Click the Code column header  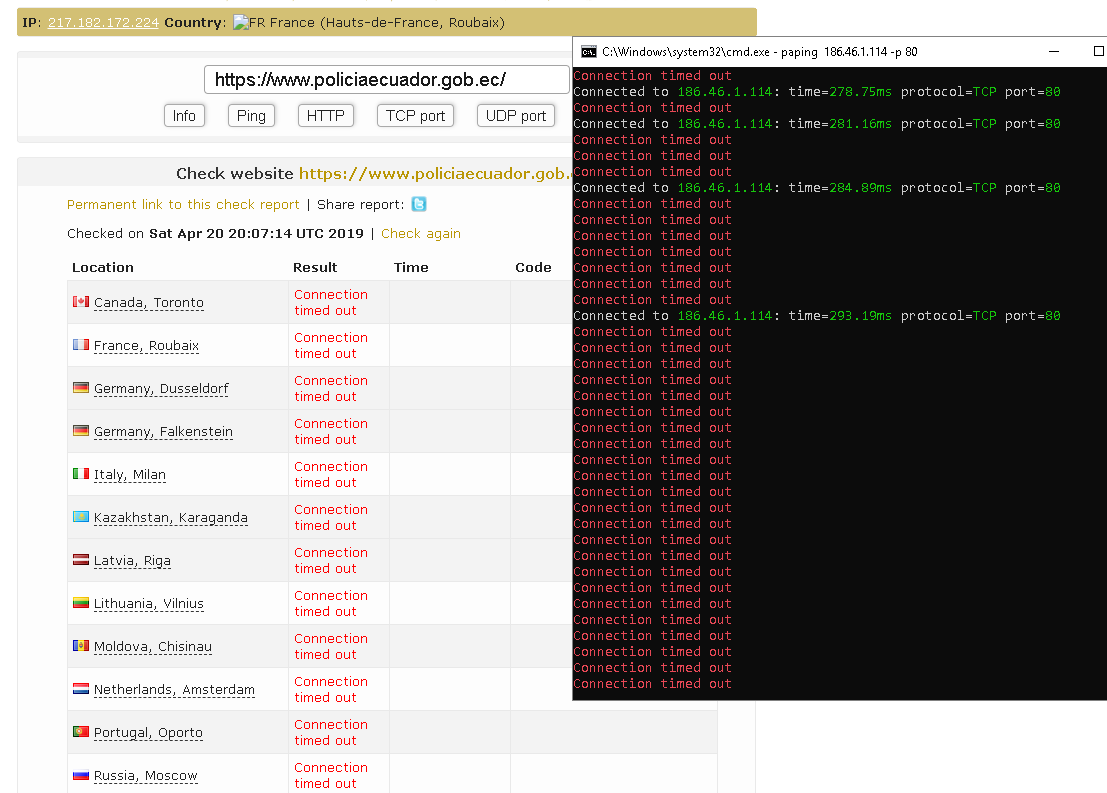(533, 268)
